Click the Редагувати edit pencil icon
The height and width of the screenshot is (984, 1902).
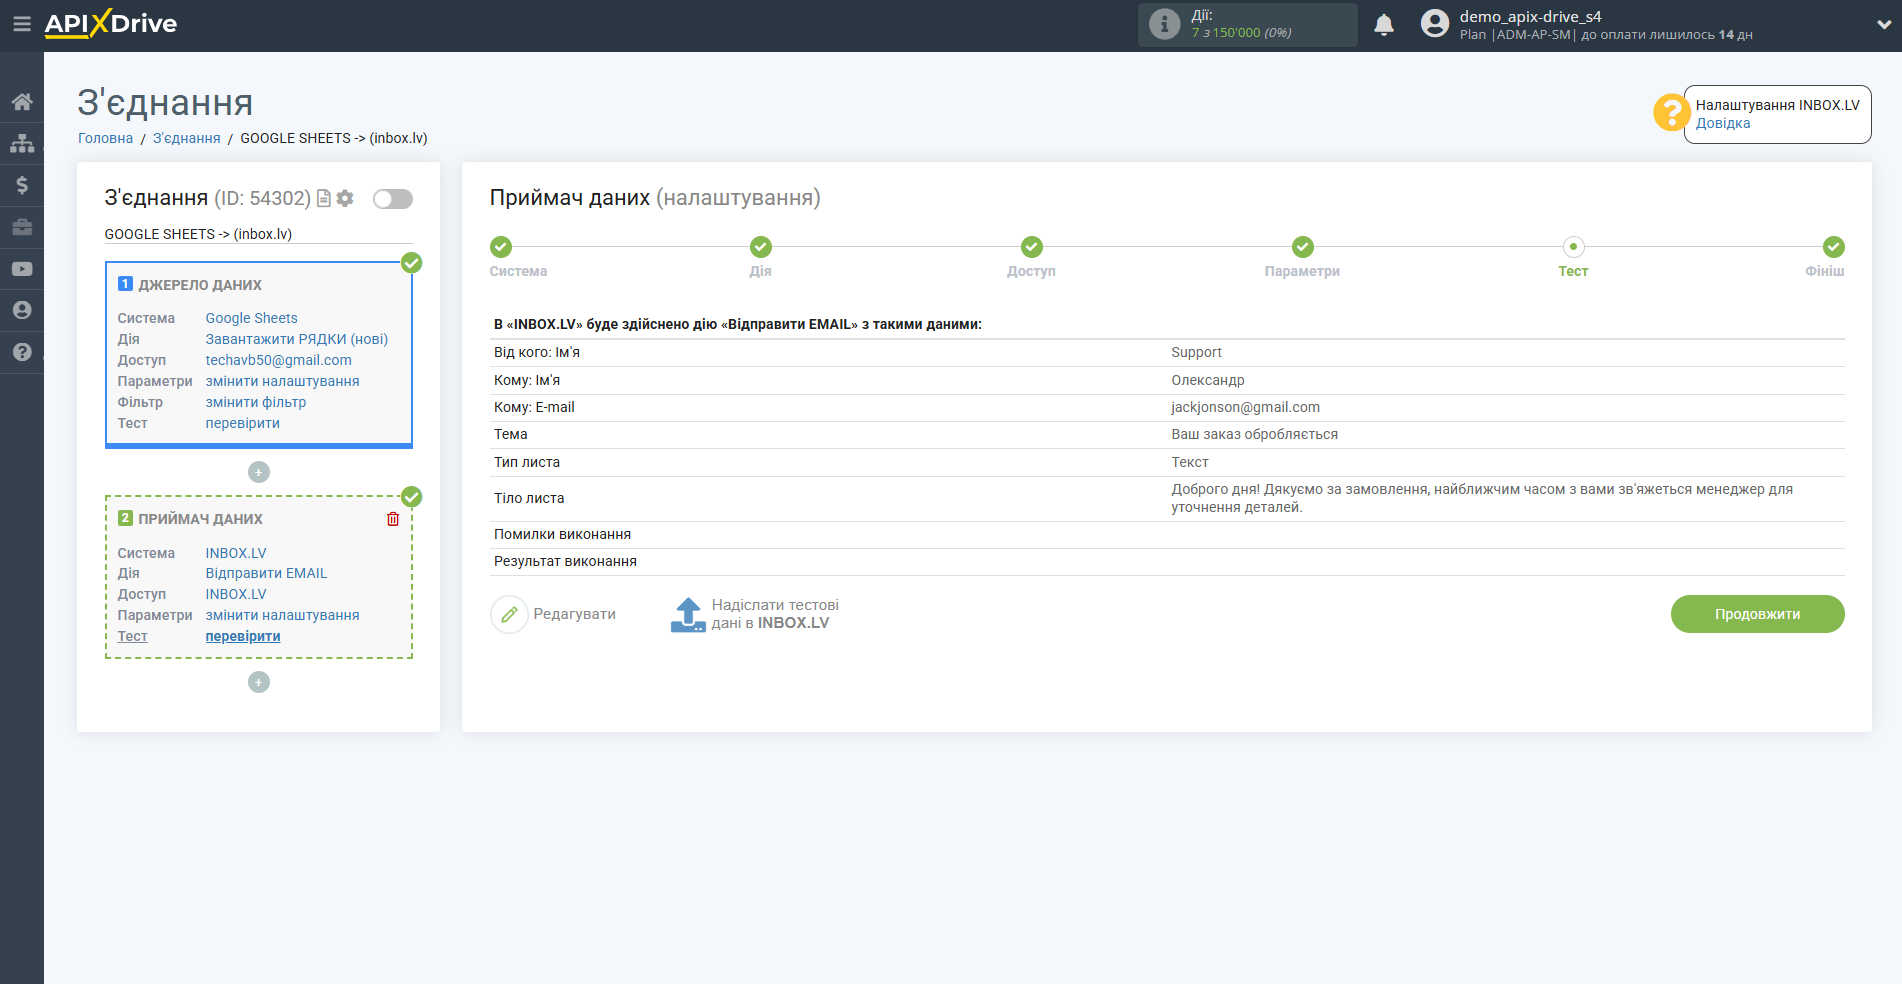click(509, 614)
